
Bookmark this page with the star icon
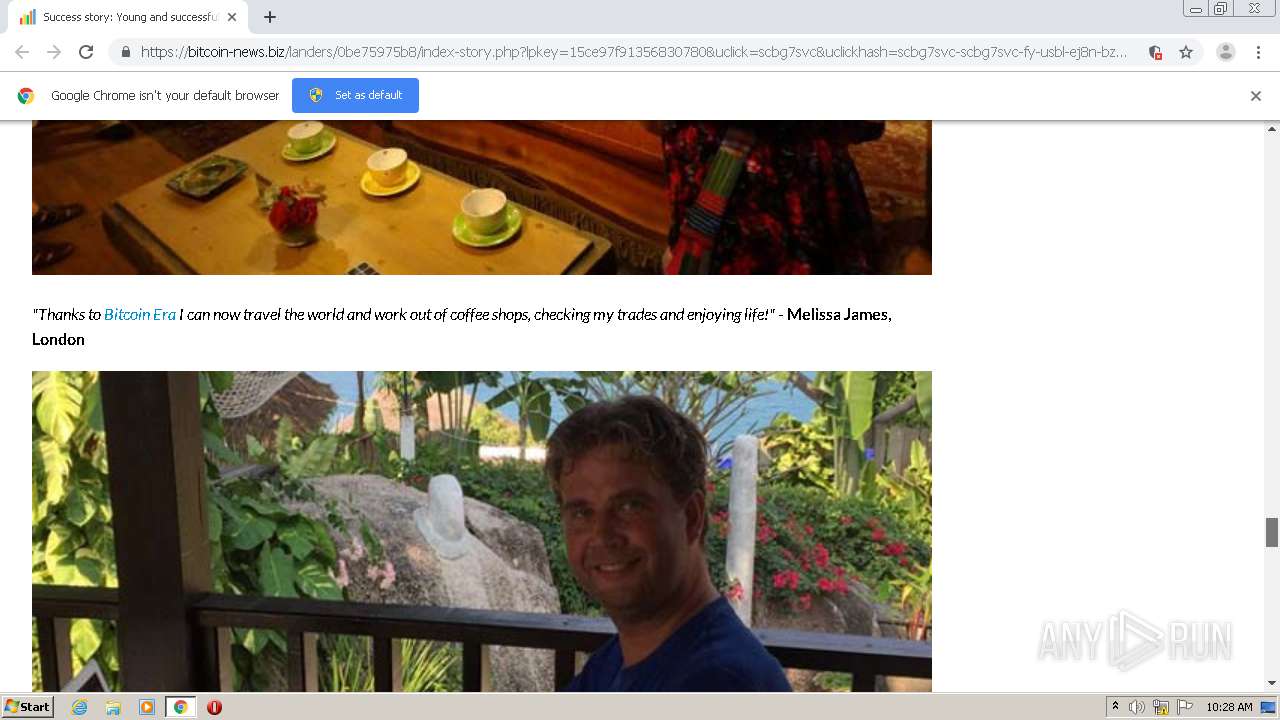(x=1186, y=52)
